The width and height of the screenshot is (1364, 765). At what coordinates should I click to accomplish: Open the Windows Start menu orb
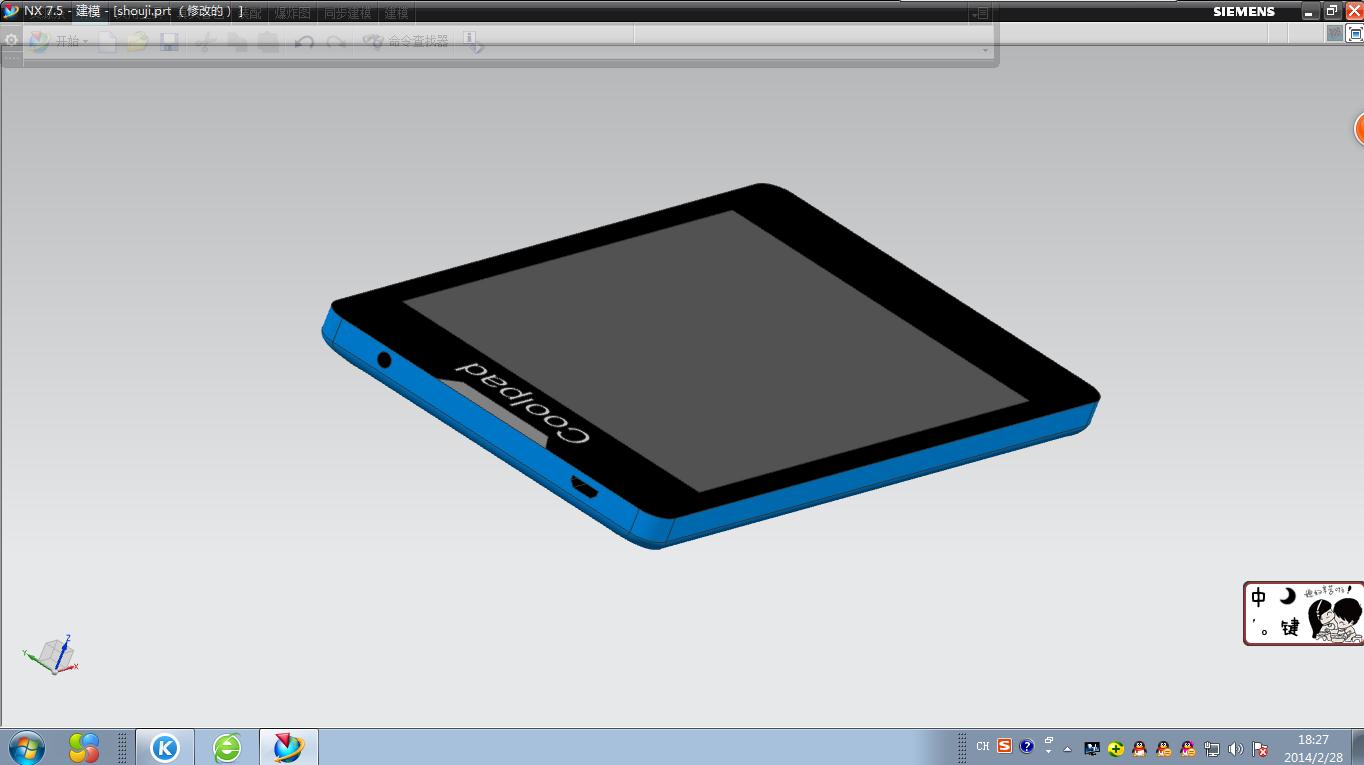point(25,747)
